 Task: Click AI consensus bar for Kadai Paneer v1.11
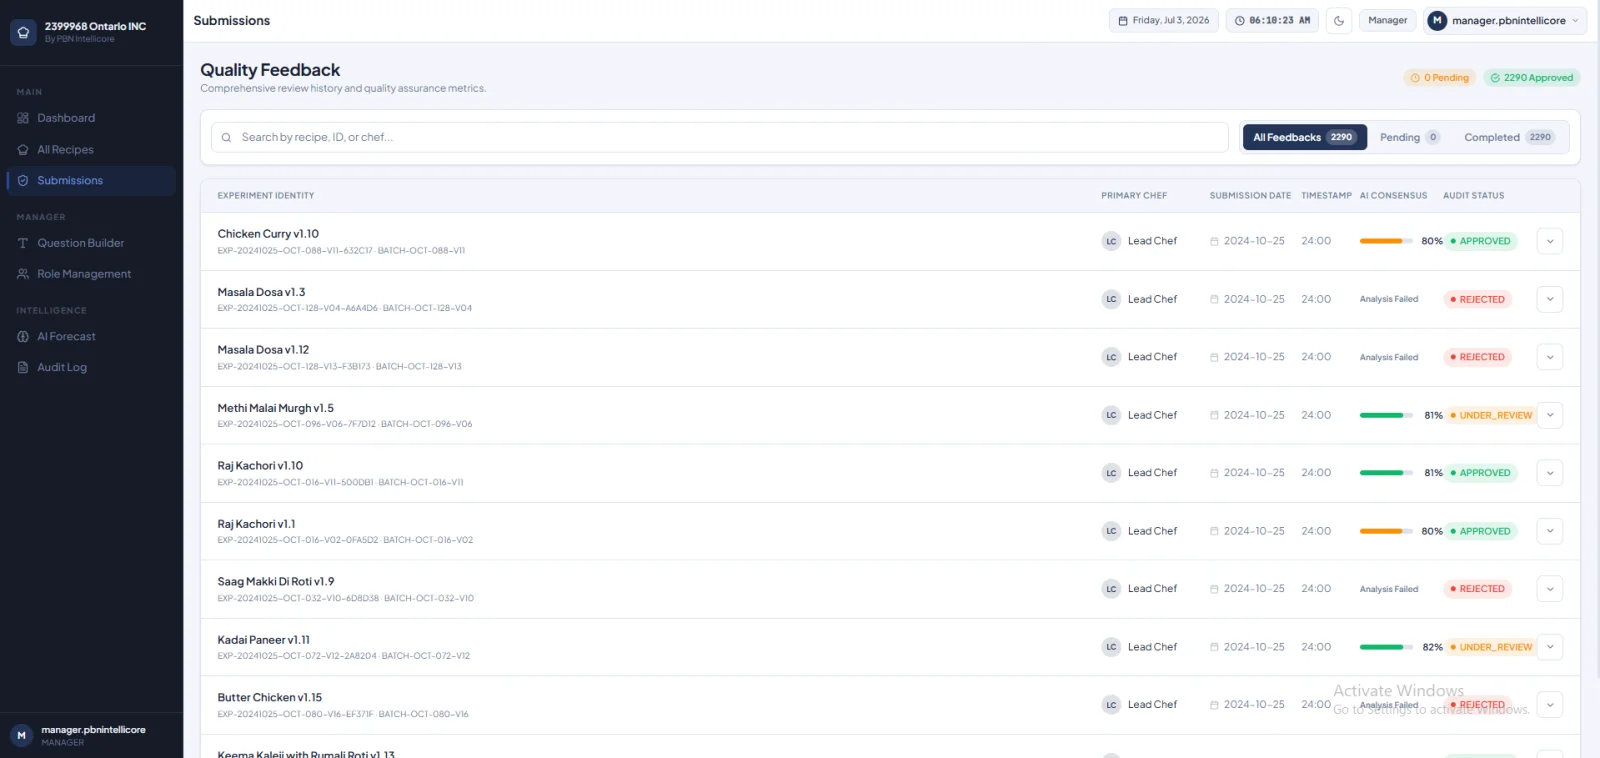point(1386,647)
